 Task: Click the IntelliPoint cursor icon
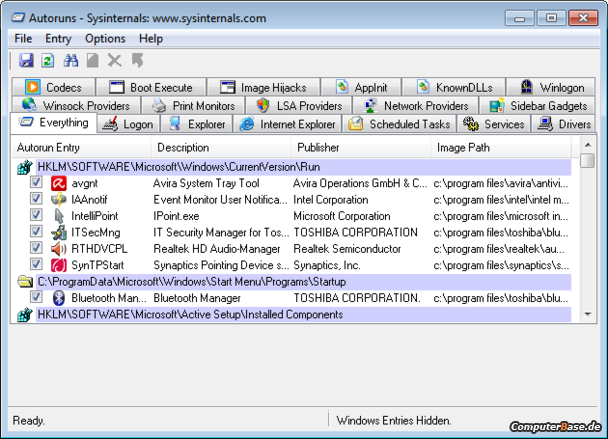59,216
